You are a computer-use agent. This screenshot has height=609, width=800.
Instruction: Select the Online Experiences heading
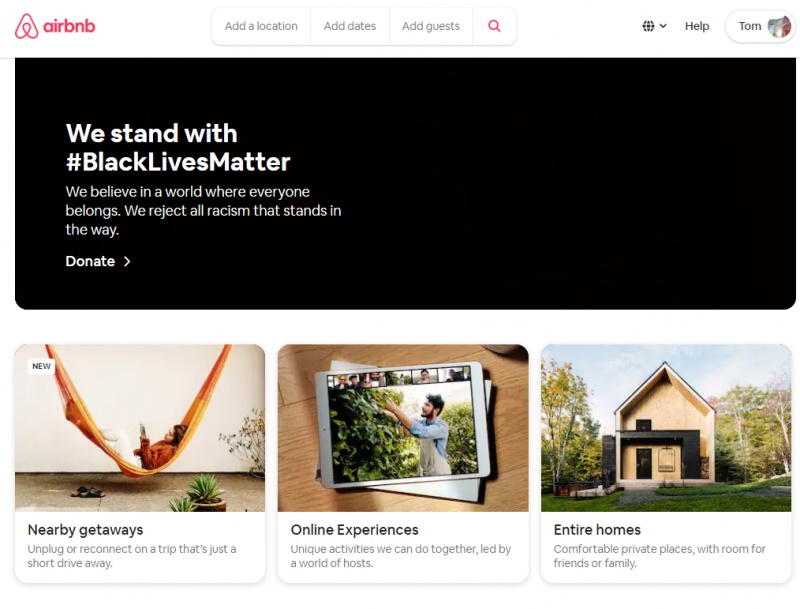pyautogui.click(x=354, y=530)
